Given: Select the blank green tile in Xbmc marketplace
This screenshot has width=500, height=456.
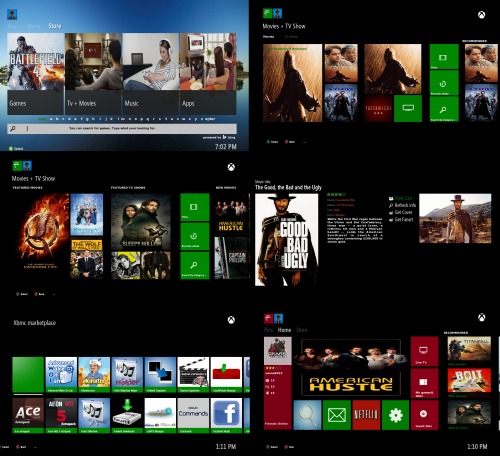Looking at the screenshot, I should (x=28, y=375).
